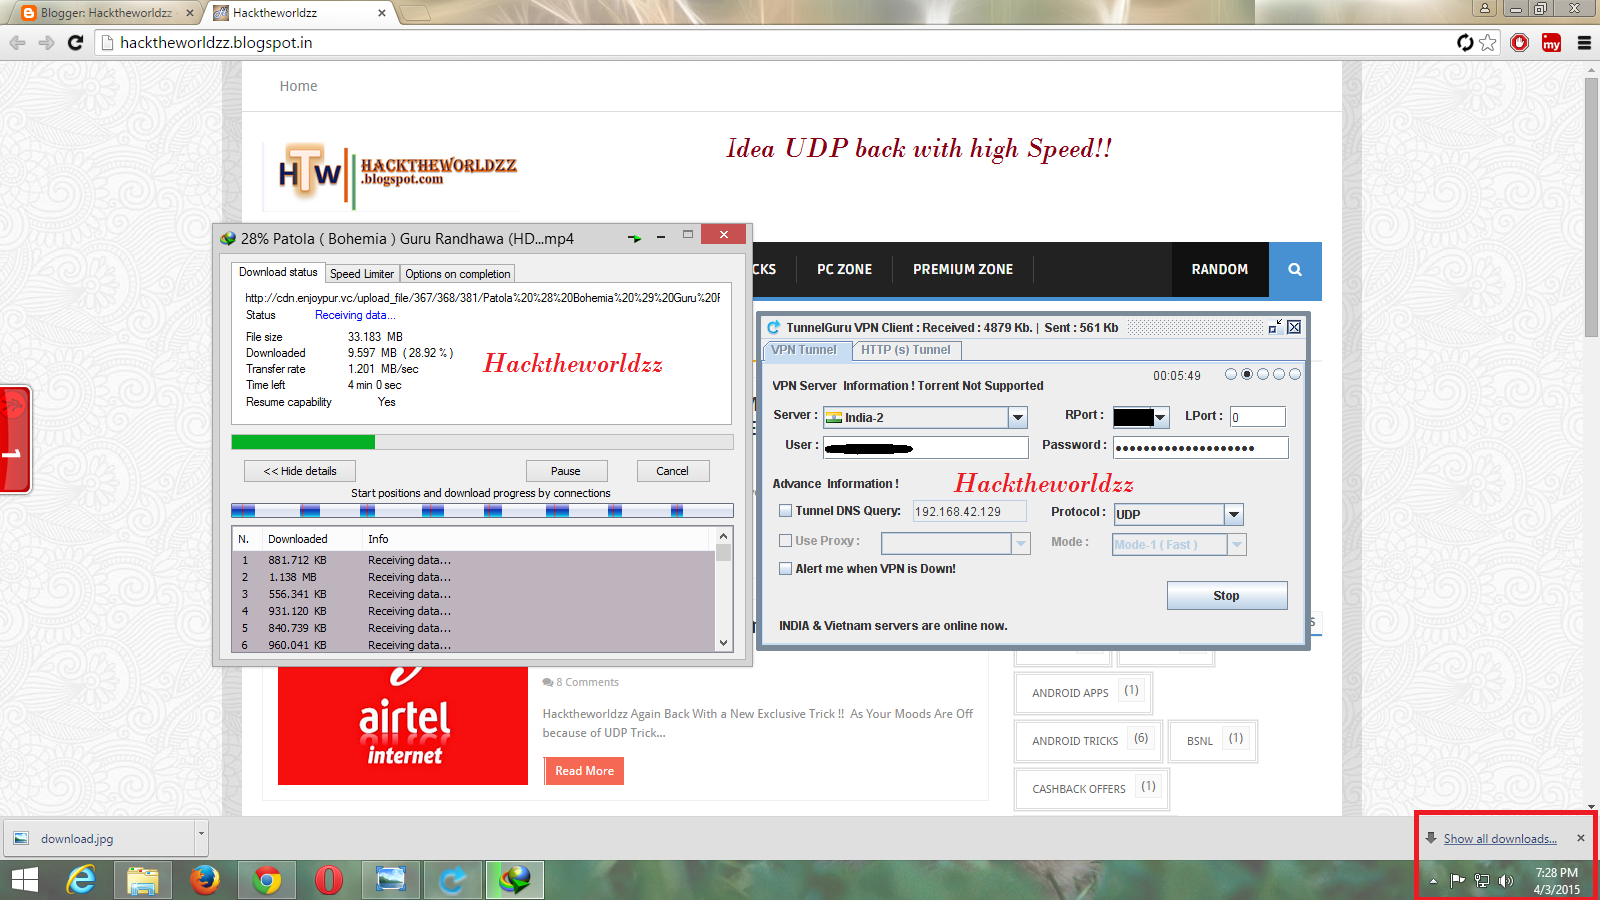Show hidden tray icons arrow

pyautogui.click(x=1433, y=881)
